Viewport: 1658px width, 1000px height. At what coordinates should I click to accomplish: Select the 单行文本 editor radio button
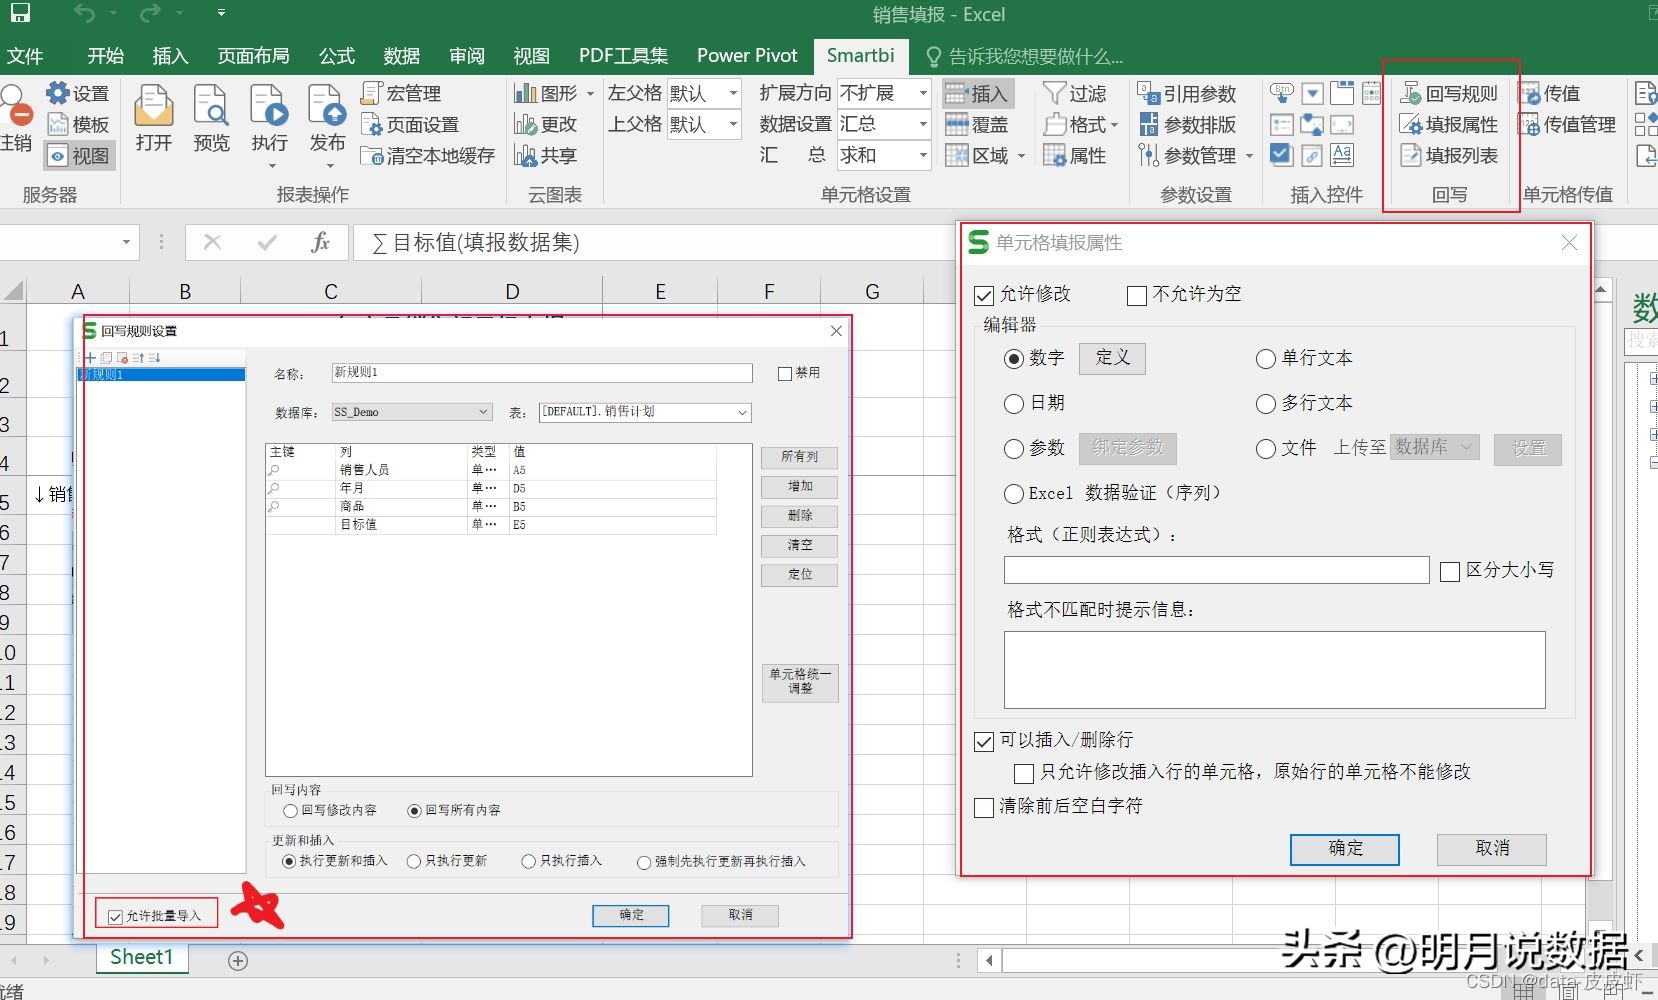[1266, 359]
